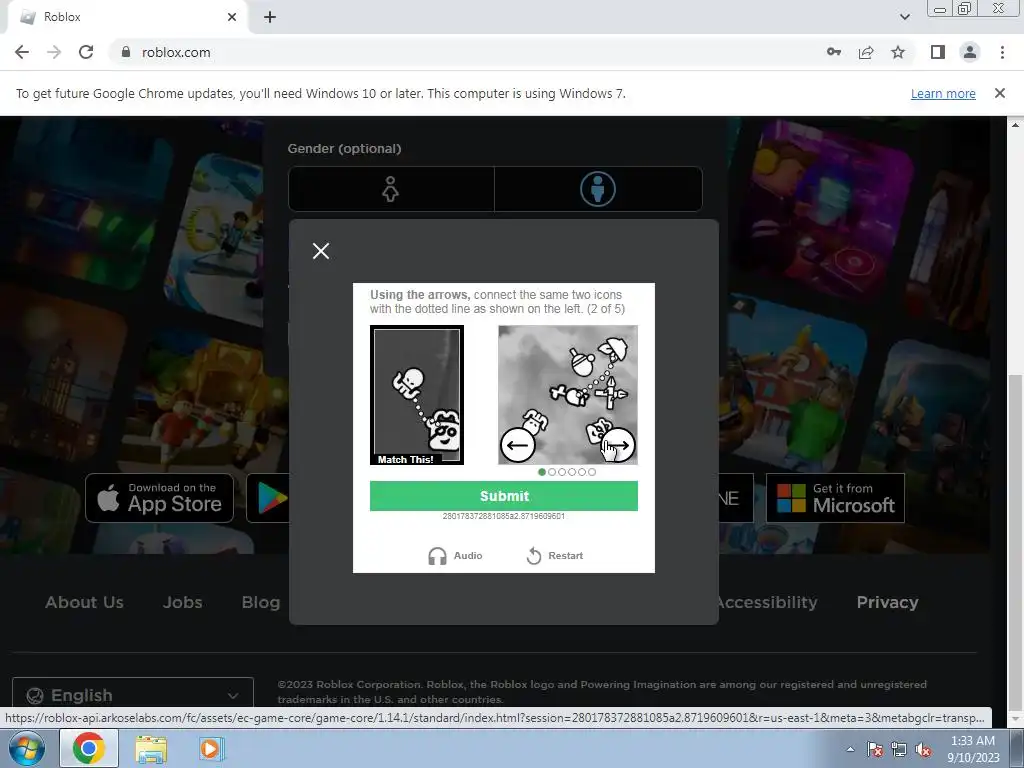
Task: Select the Roblox tab
Action: pos(127,17)
